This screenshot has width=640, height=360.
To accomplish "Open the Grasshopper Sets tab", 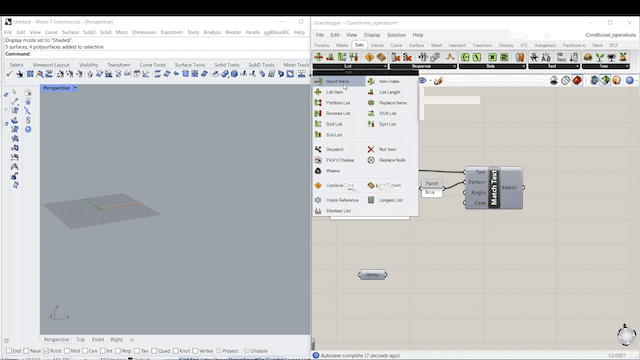I will click(x=359, y=45).
